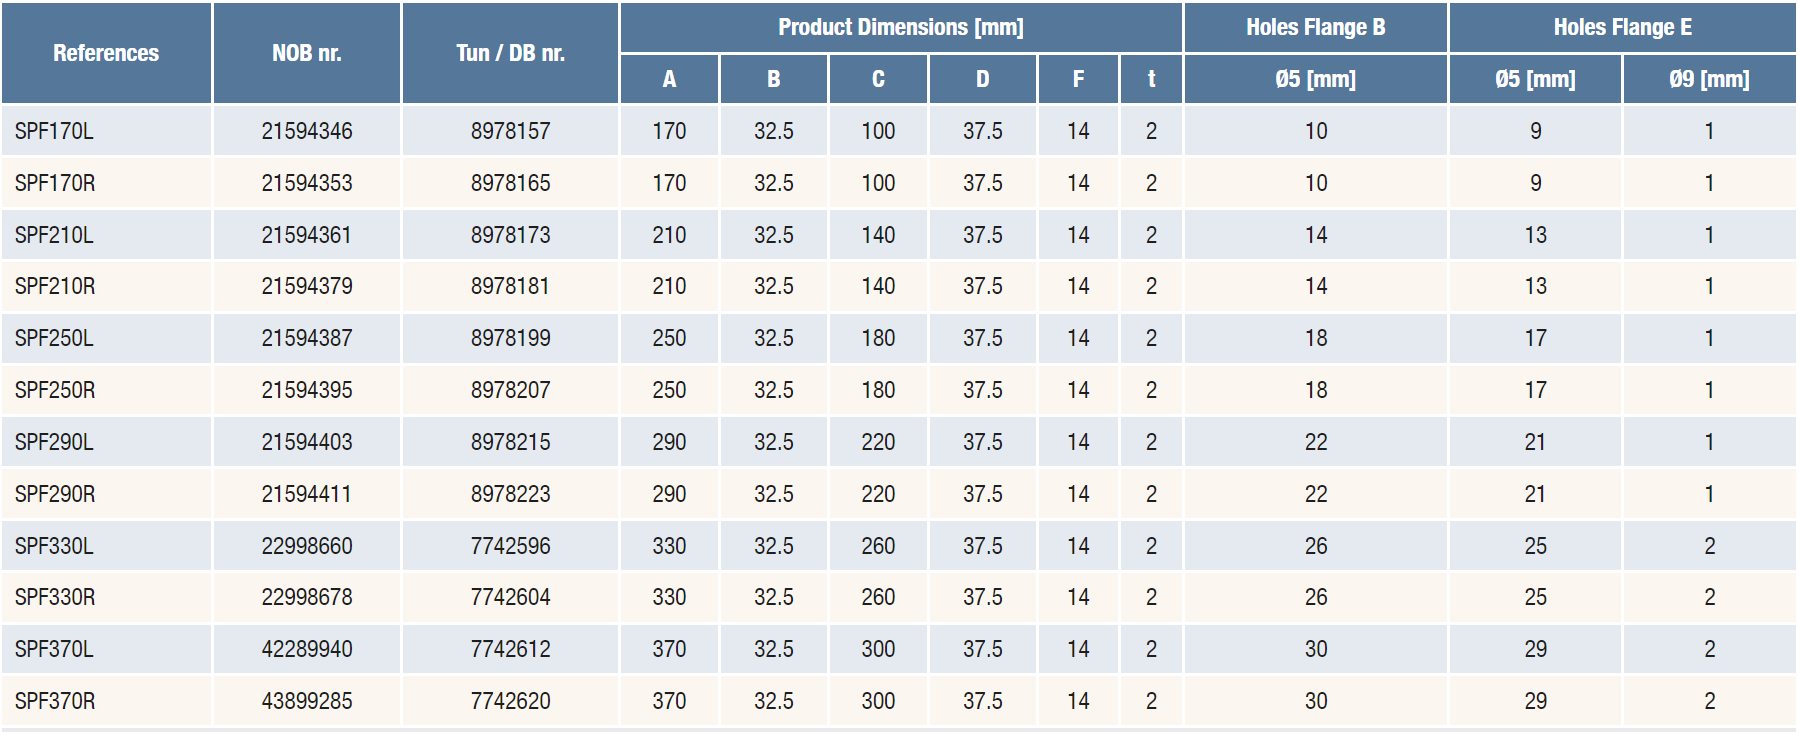The width and height of the screenshot is (1798, 732).
Task: Click NOB number 43899285
Action: 307,701
